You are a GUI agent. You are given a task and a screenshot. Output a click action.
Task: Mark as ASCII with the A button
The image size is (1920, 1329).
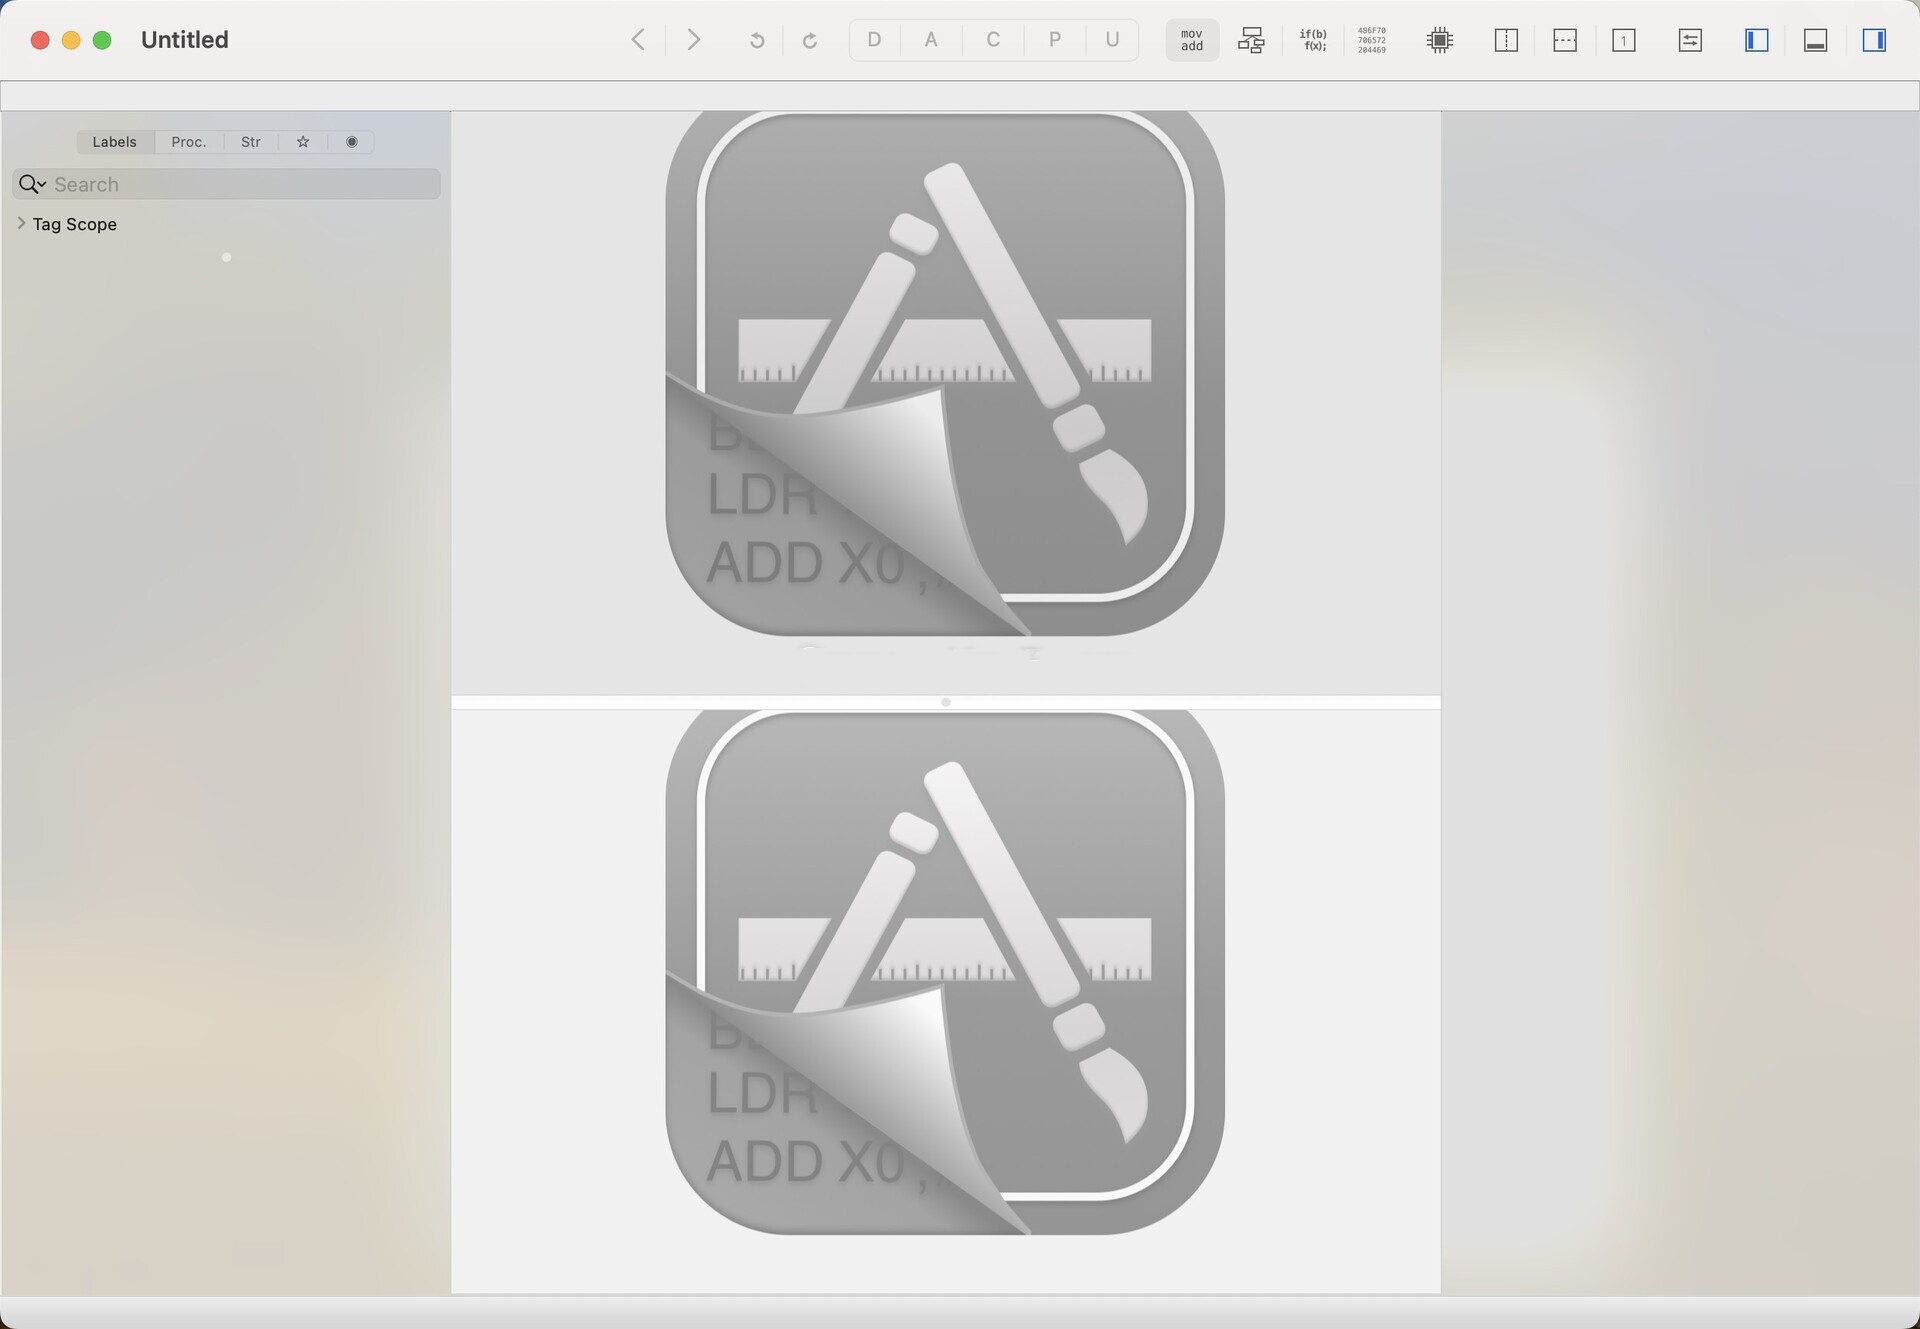coord(931,40)
